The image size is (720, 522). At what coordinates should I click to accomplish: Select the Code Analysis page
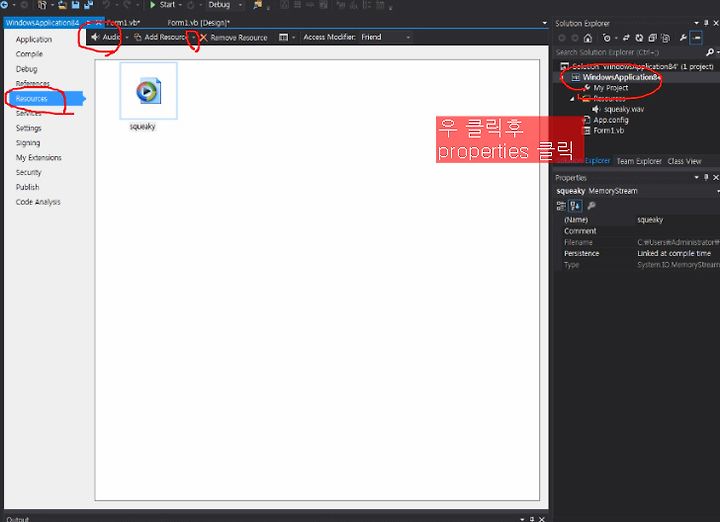(38, 202)
